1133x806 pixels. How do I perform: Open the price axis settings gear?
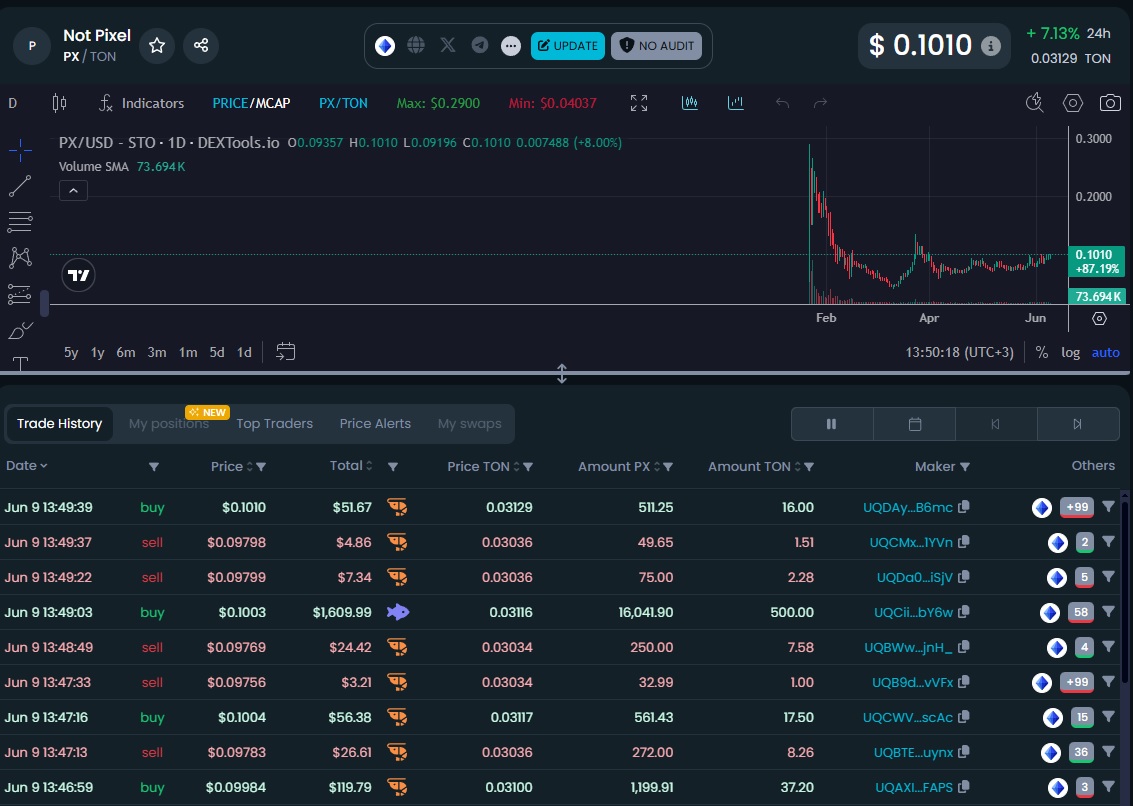(x=1099, y=319)
